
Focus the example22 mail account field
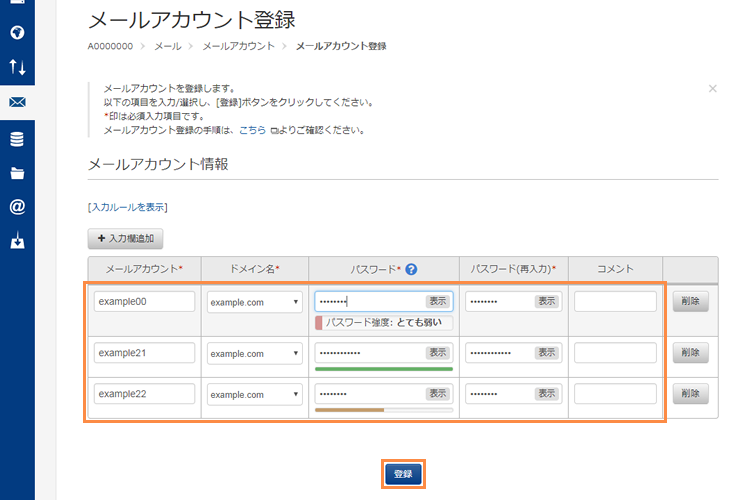tap(144, 394)
